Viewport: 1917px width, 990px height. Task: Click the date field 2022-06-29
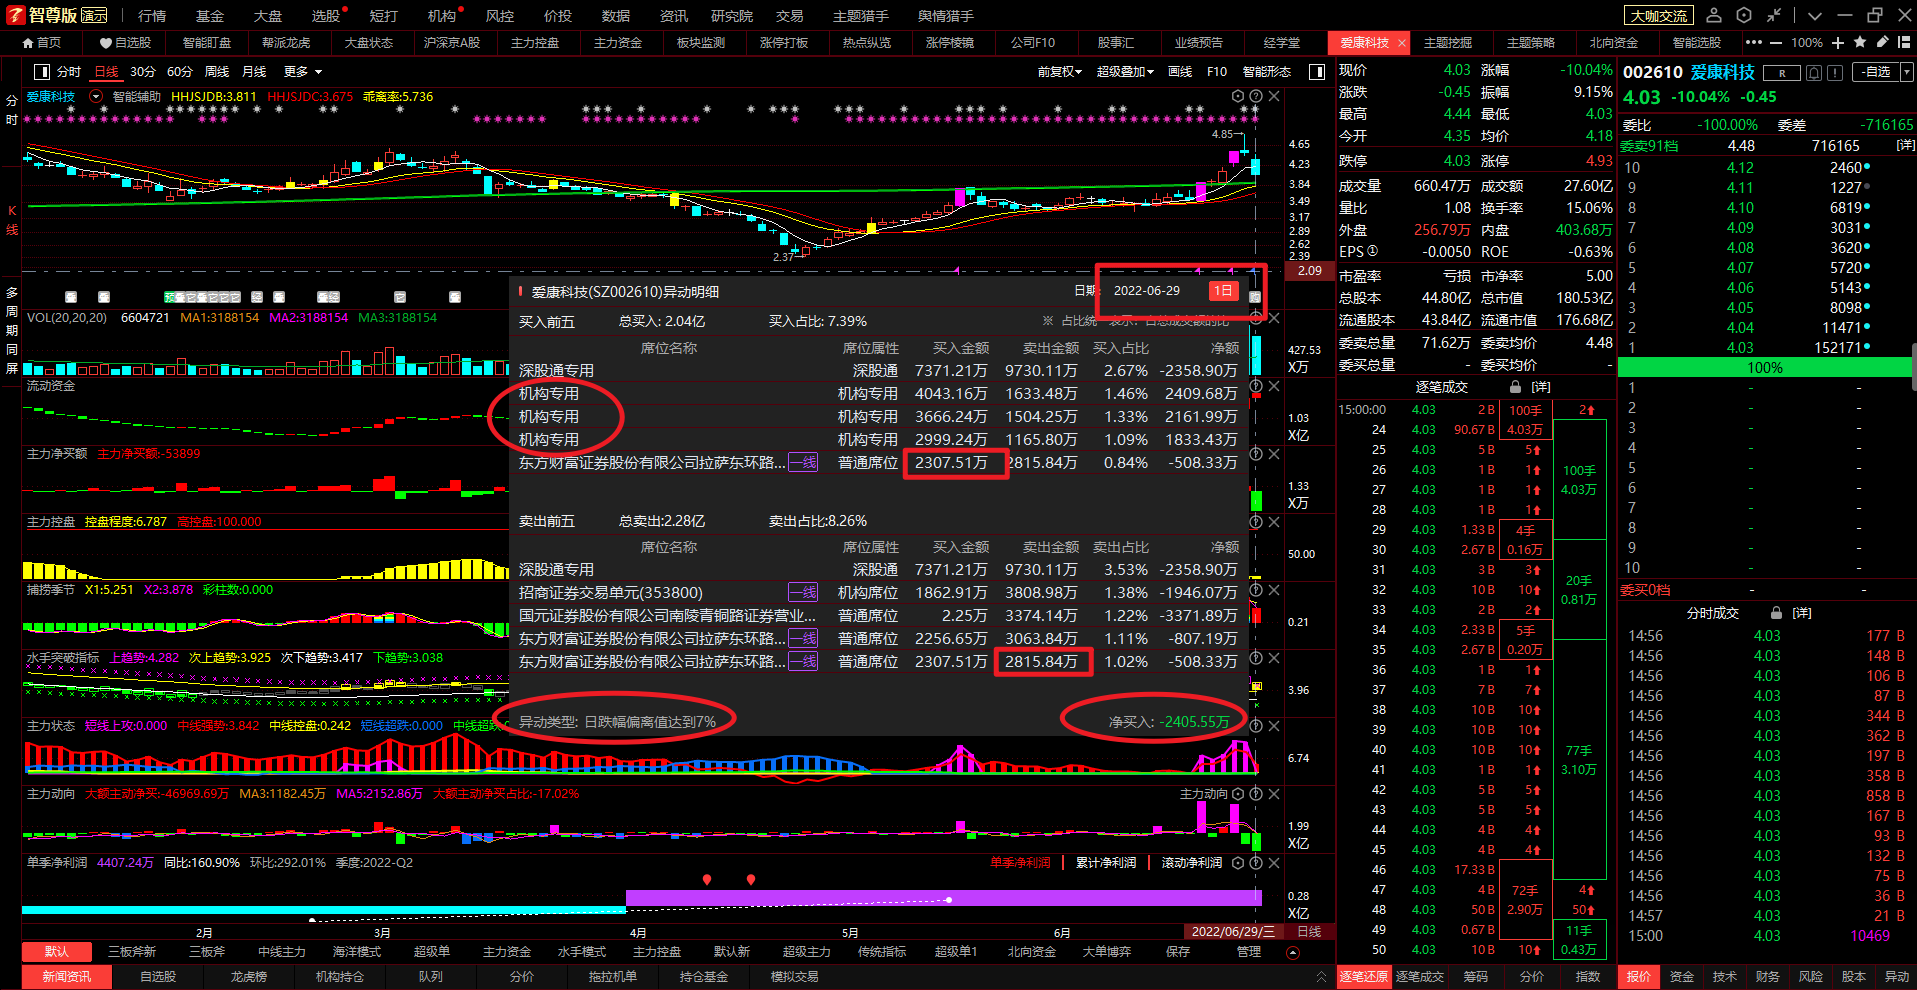pyautogui.click(x=1147, y=291)
